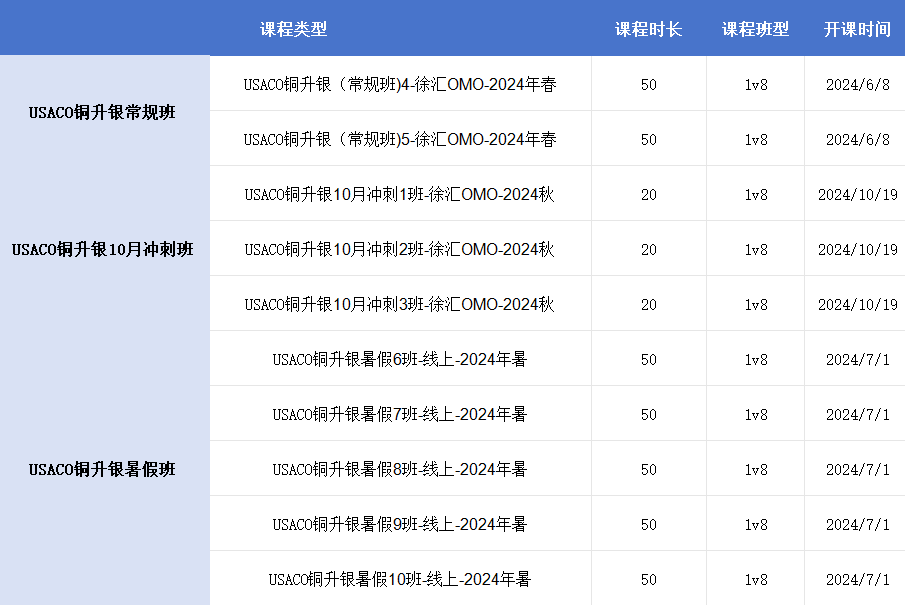Click 1v8 class type for 常规班)5
905x605 pixels.
click(756, 140)
